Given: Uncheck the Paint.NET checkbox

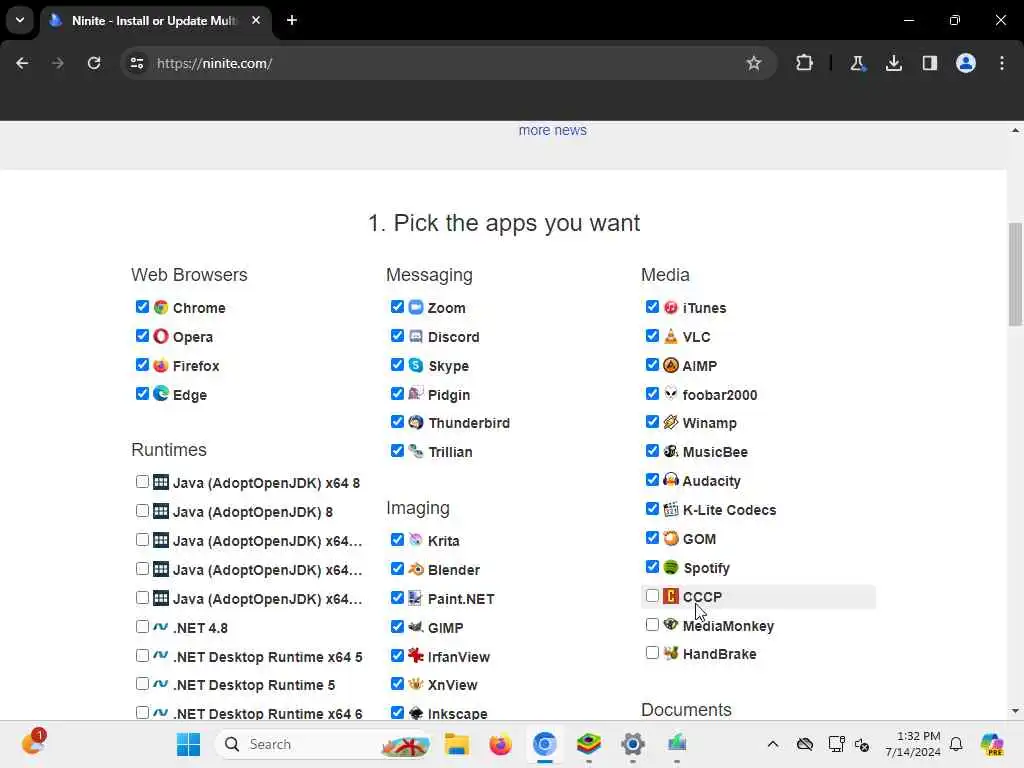Looking at the screenshot, I should (397, 598).
